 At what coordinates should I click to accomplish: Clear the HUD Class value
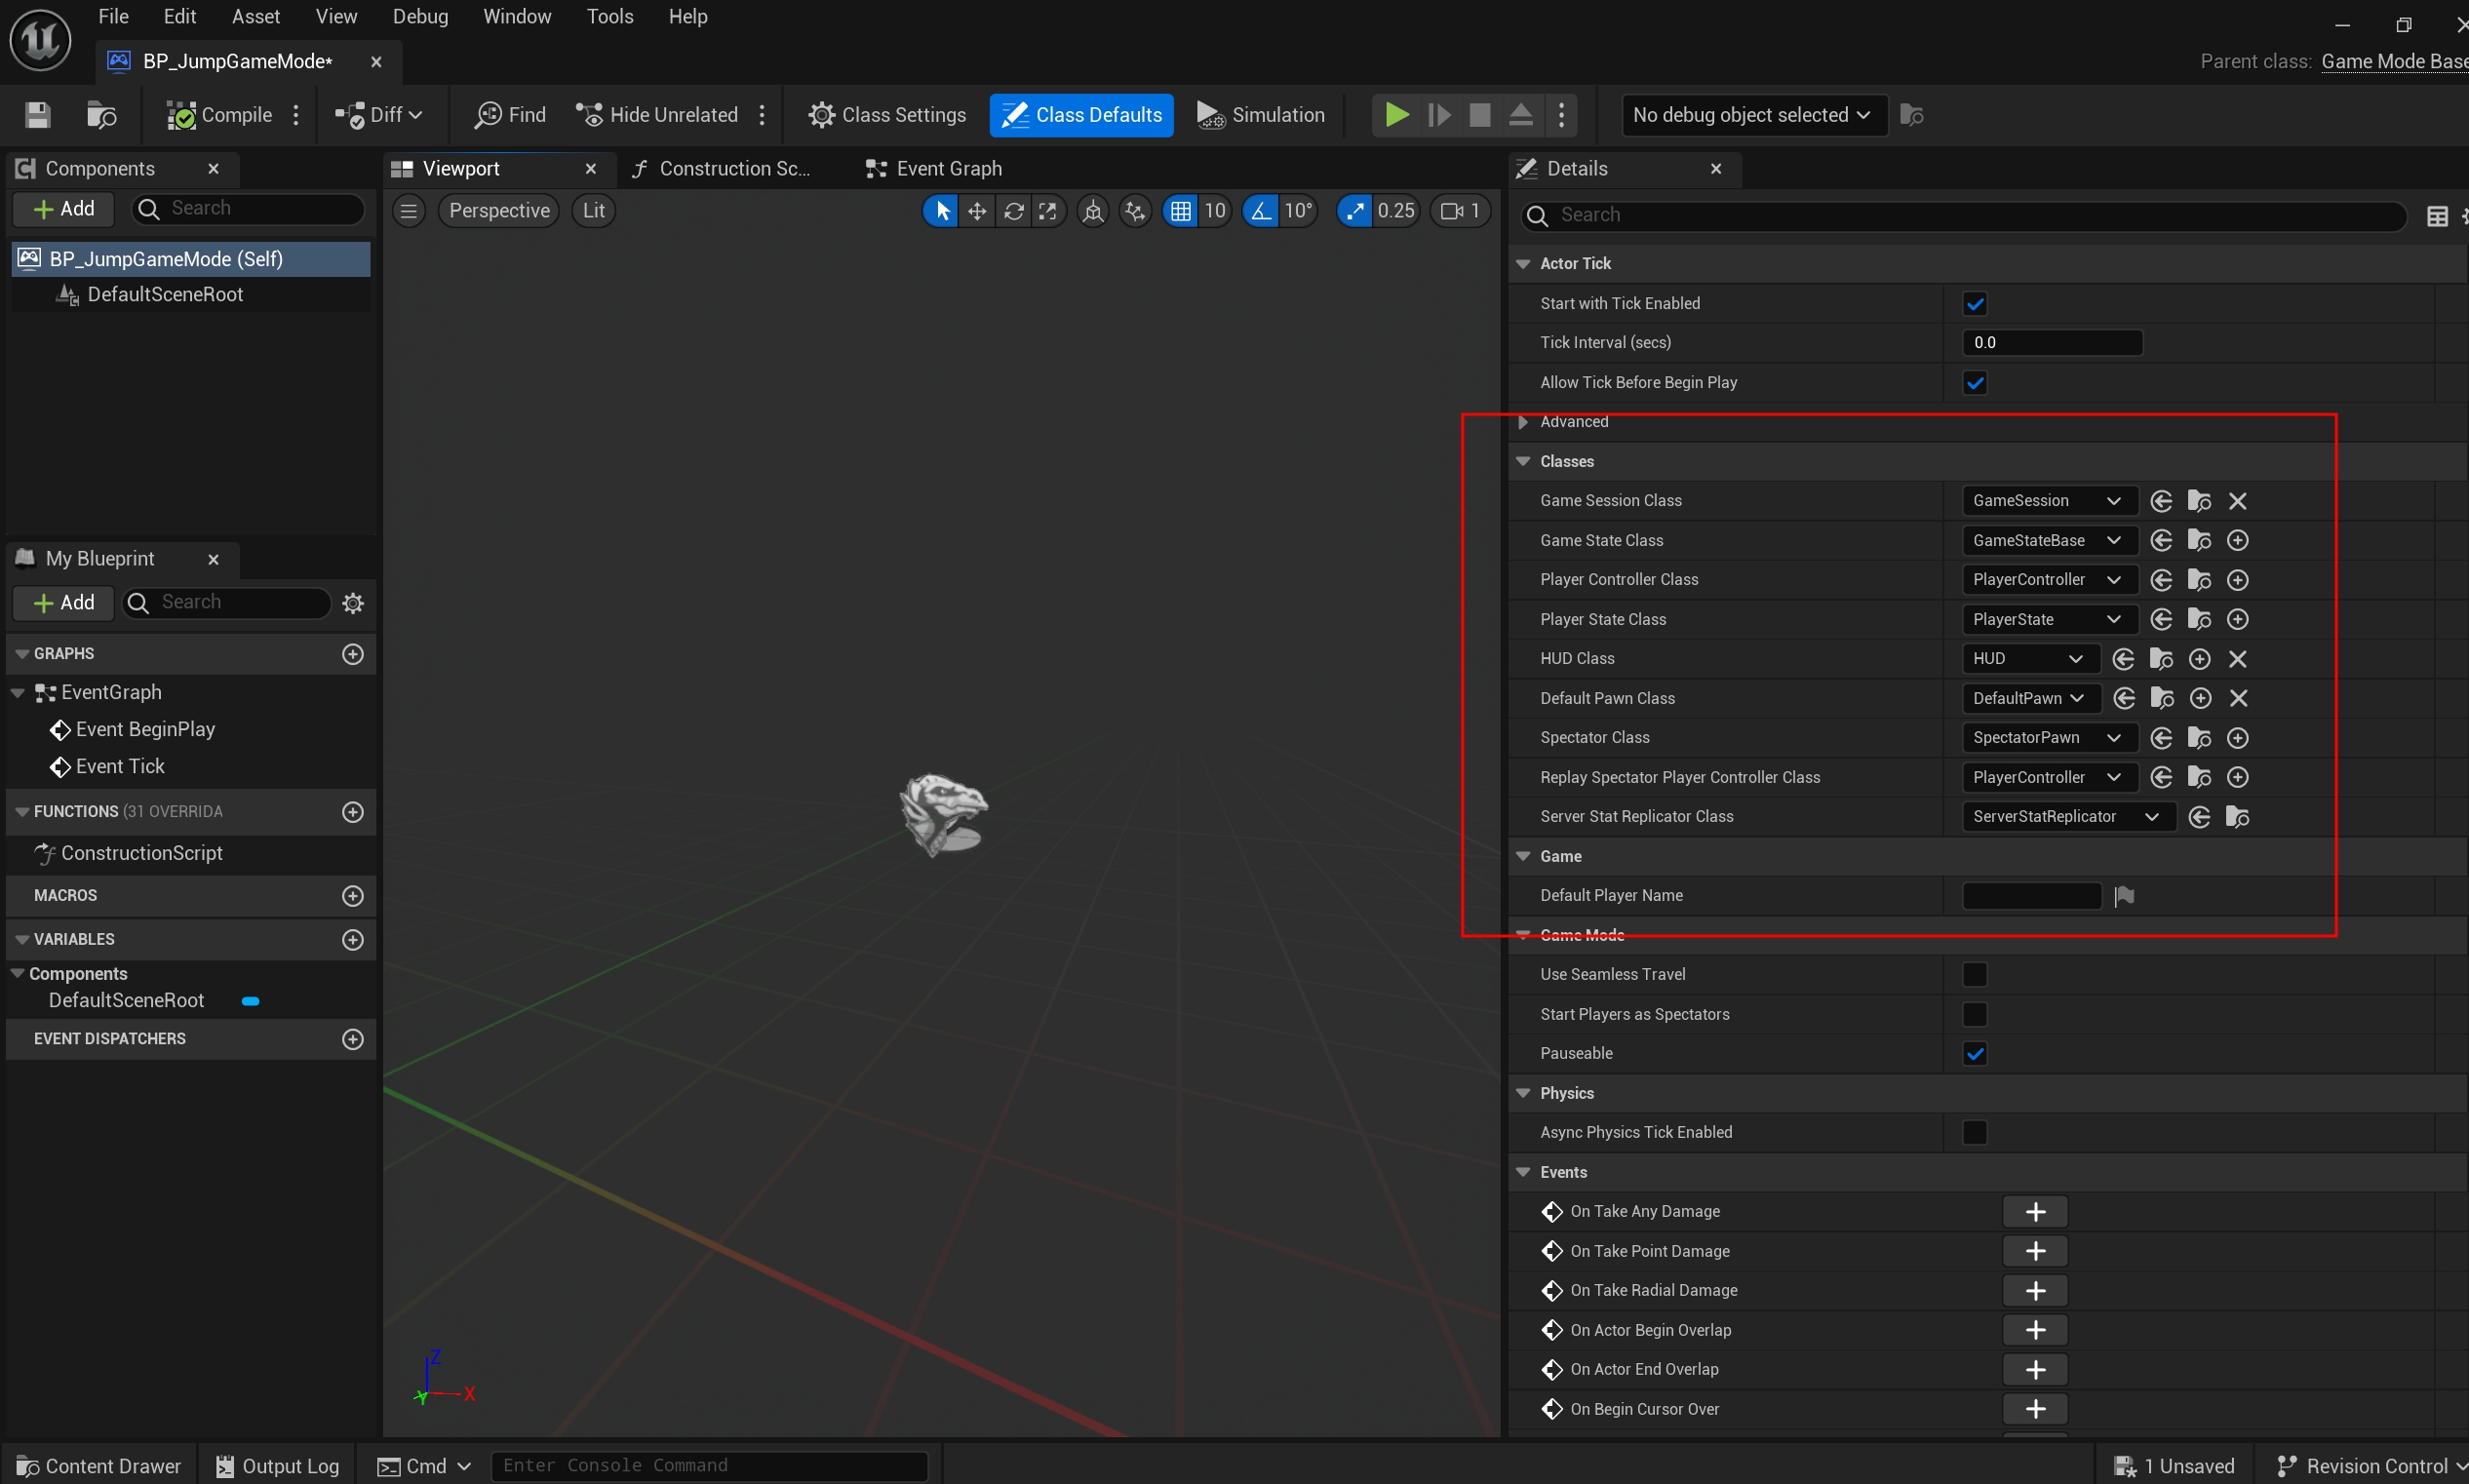(x=2238, y=659)
